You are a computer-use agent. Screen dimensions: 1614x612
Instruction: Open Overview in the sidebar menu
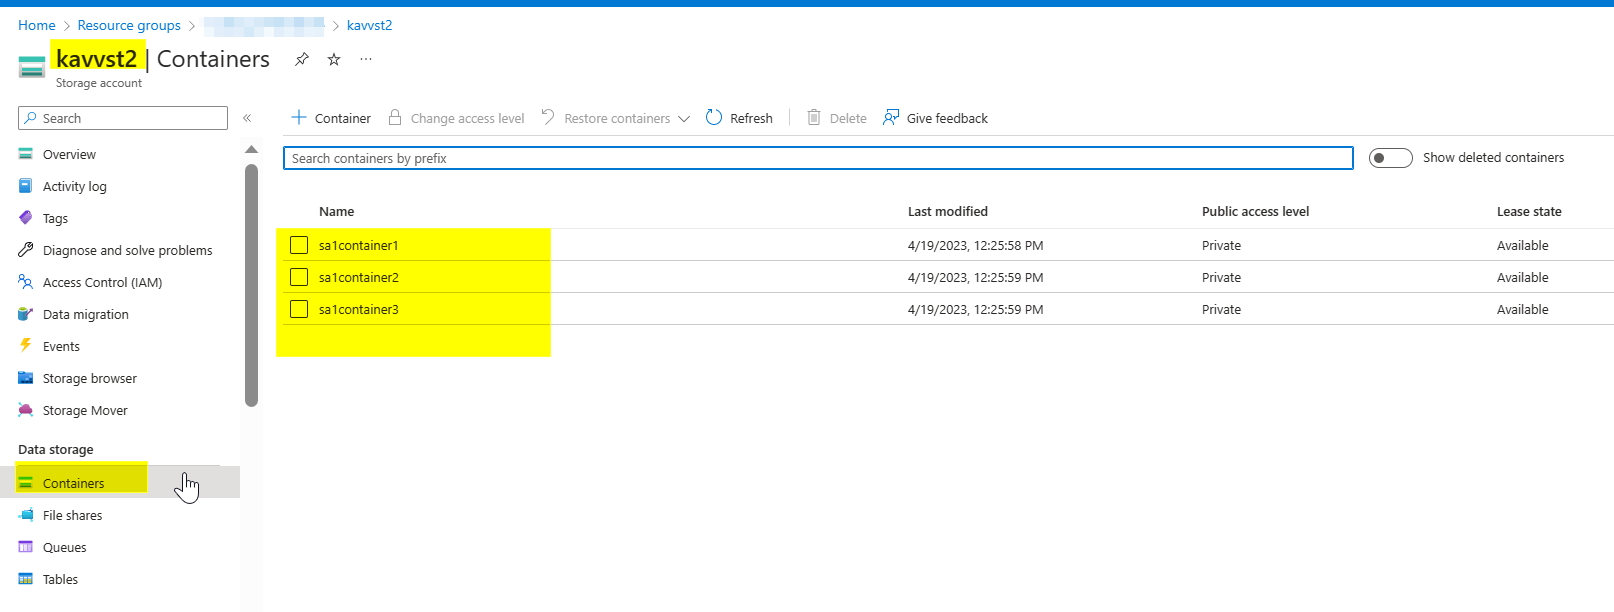tap(69, 154)
